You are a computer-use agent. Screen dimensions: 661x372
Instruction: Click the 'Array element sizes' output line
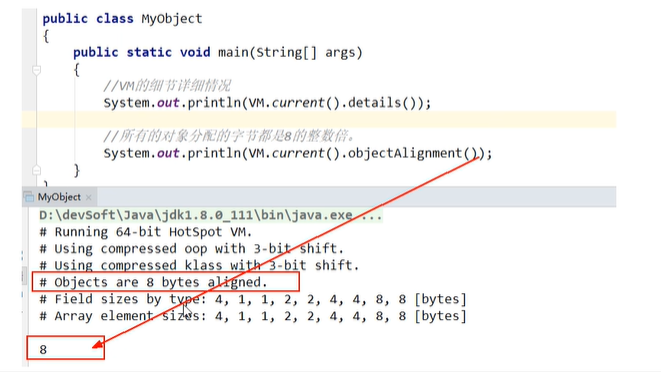pyautogui.click(x=253, y=316)
